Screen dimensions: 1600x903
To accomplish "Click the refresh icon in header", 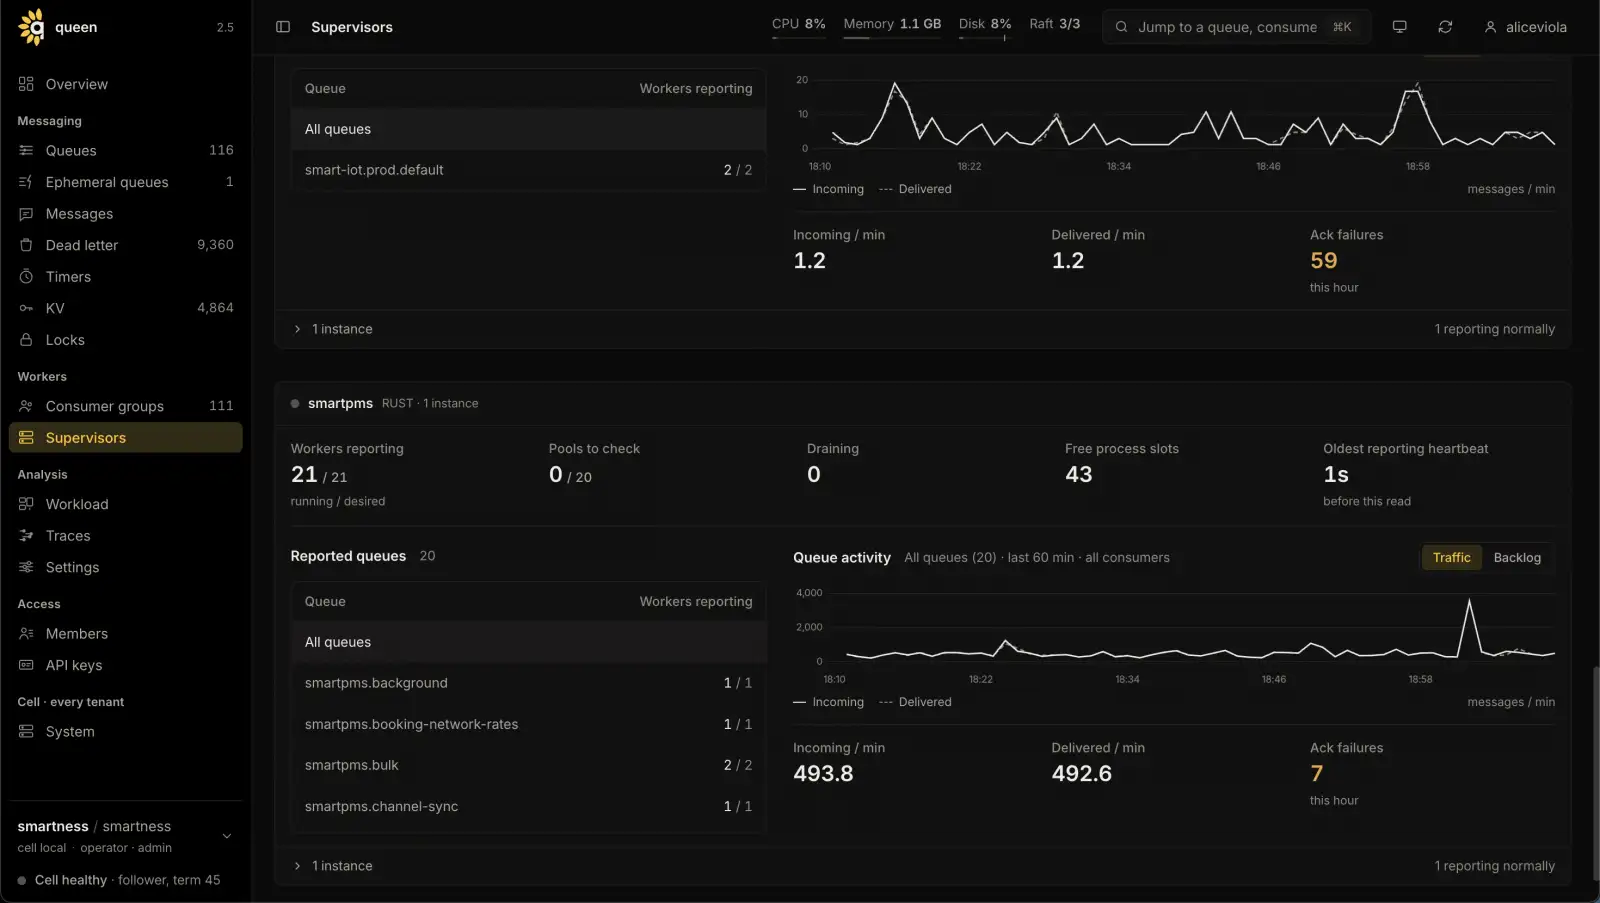I will point(1445,27).
